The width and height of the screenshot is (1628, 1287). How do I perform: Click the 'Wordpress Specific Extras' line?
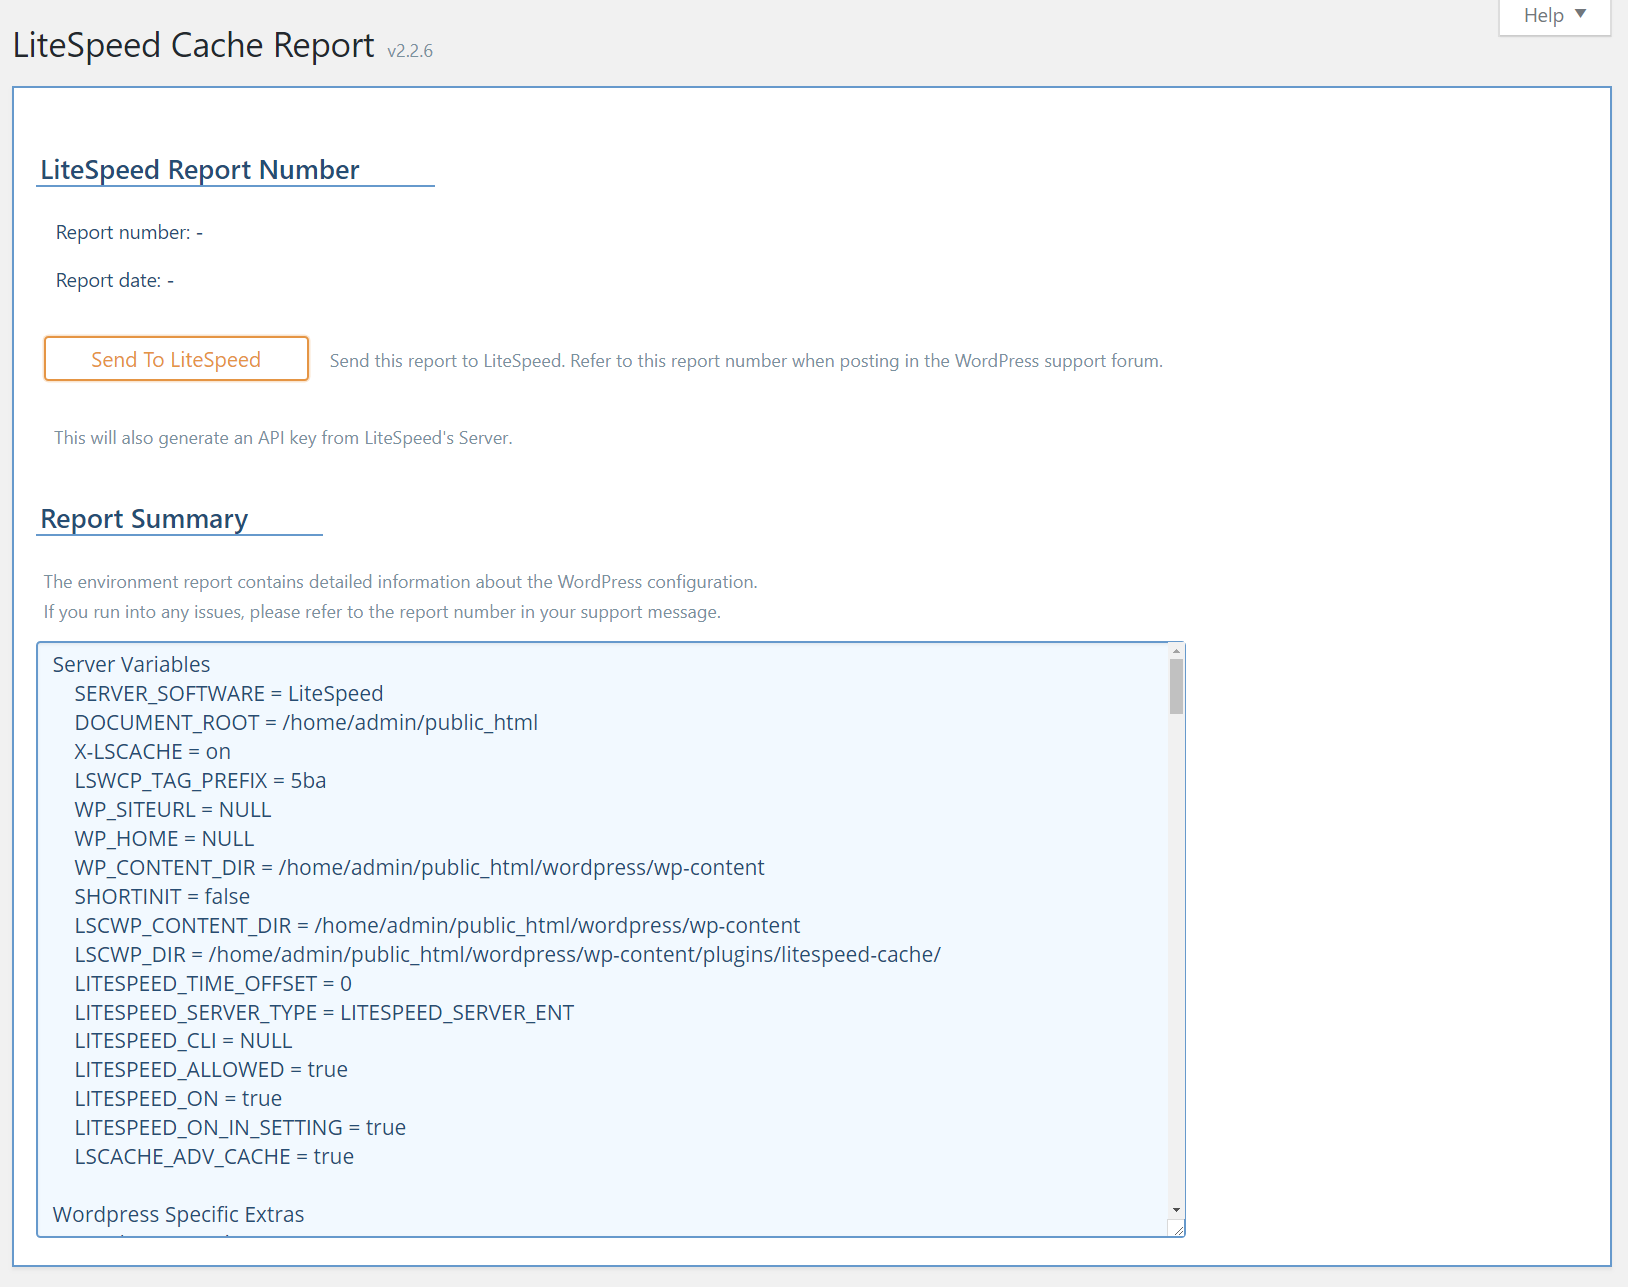[x=178, y=1216]
